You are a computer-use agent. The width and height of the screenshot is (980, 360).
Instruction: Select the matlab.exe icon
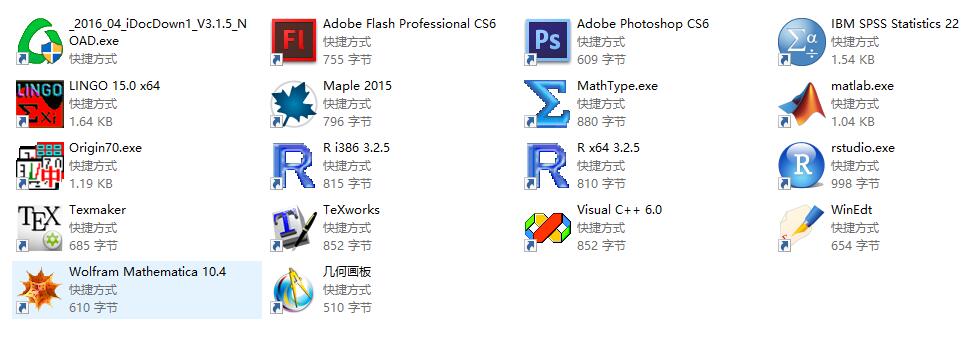click(801, 104)
